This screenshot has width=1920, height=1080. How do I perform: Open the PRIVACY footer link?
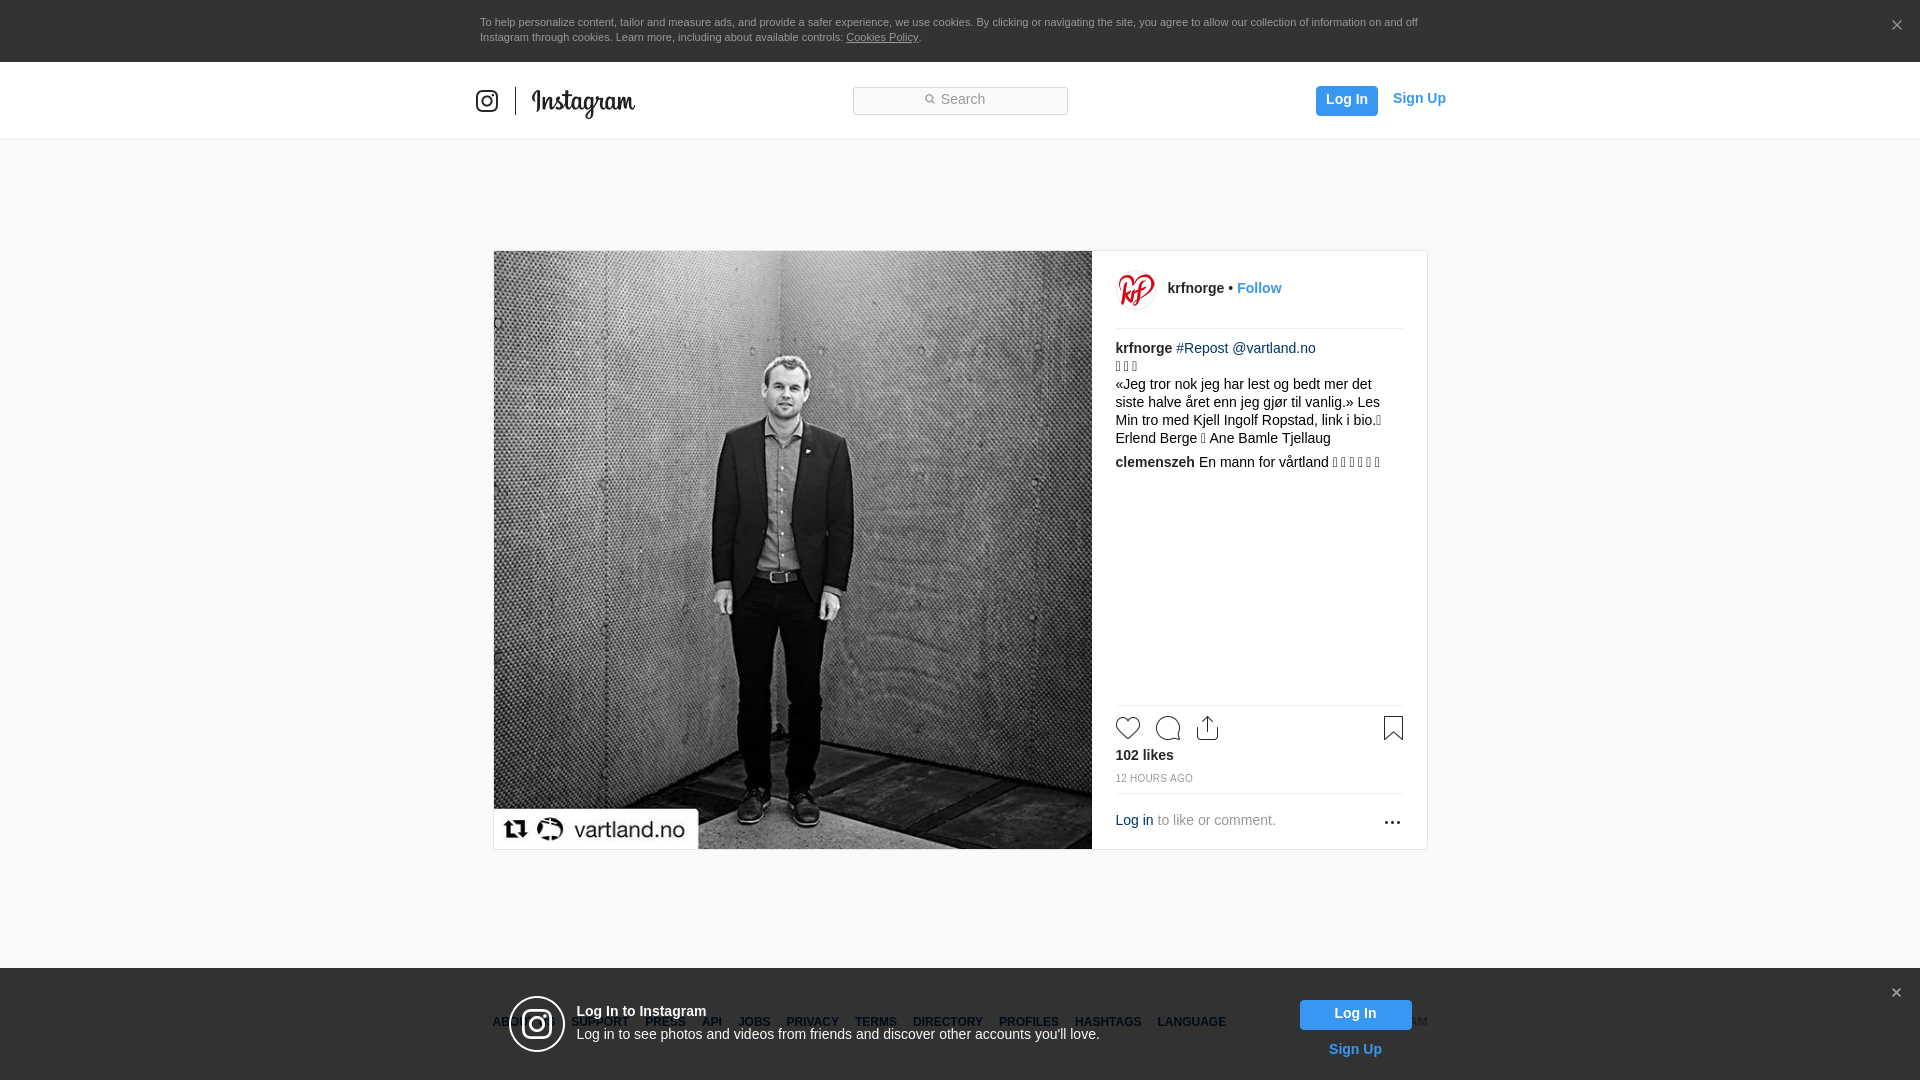tap(812, 1022)
